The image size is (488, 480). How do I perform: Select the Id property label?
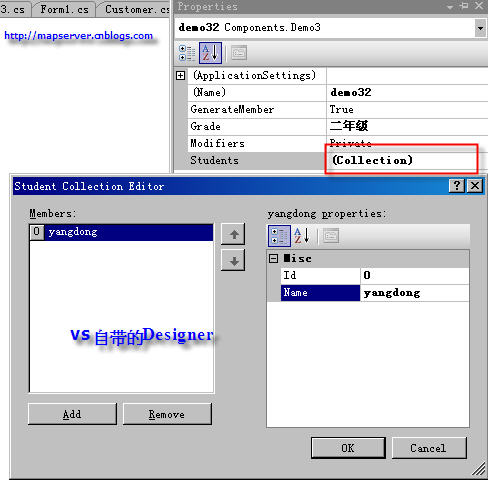320,275
